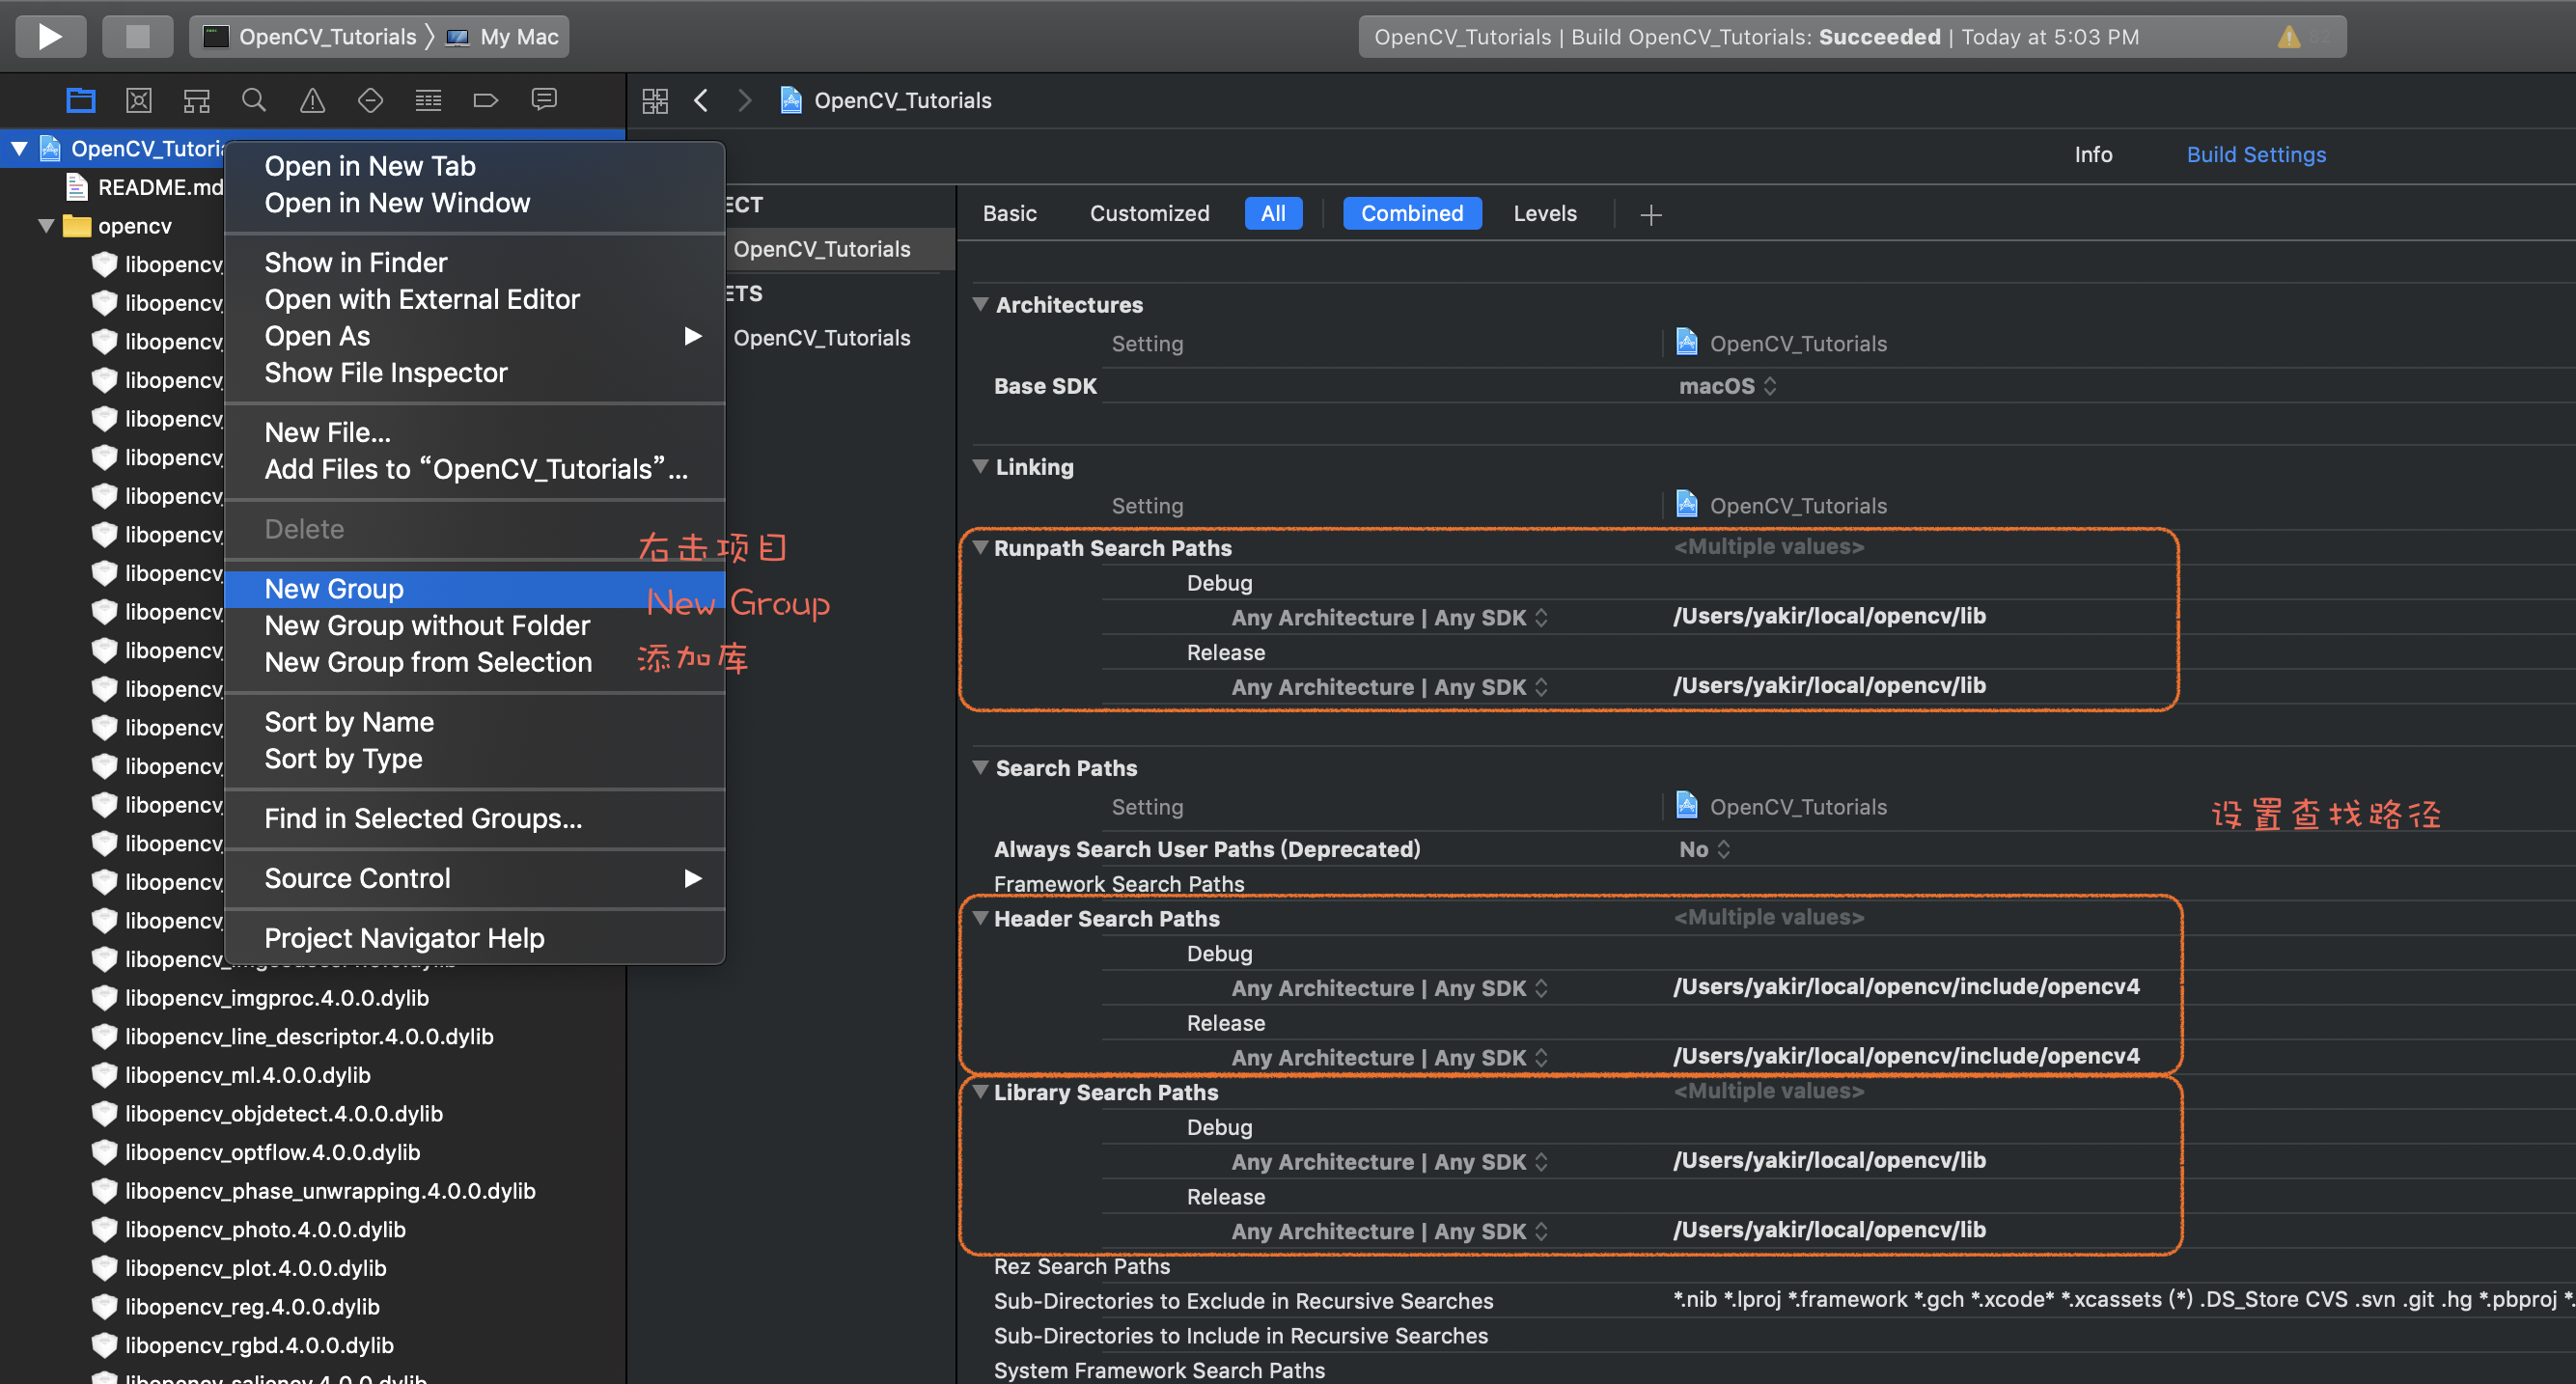Click the Customized filter tab

point(1153,213)
